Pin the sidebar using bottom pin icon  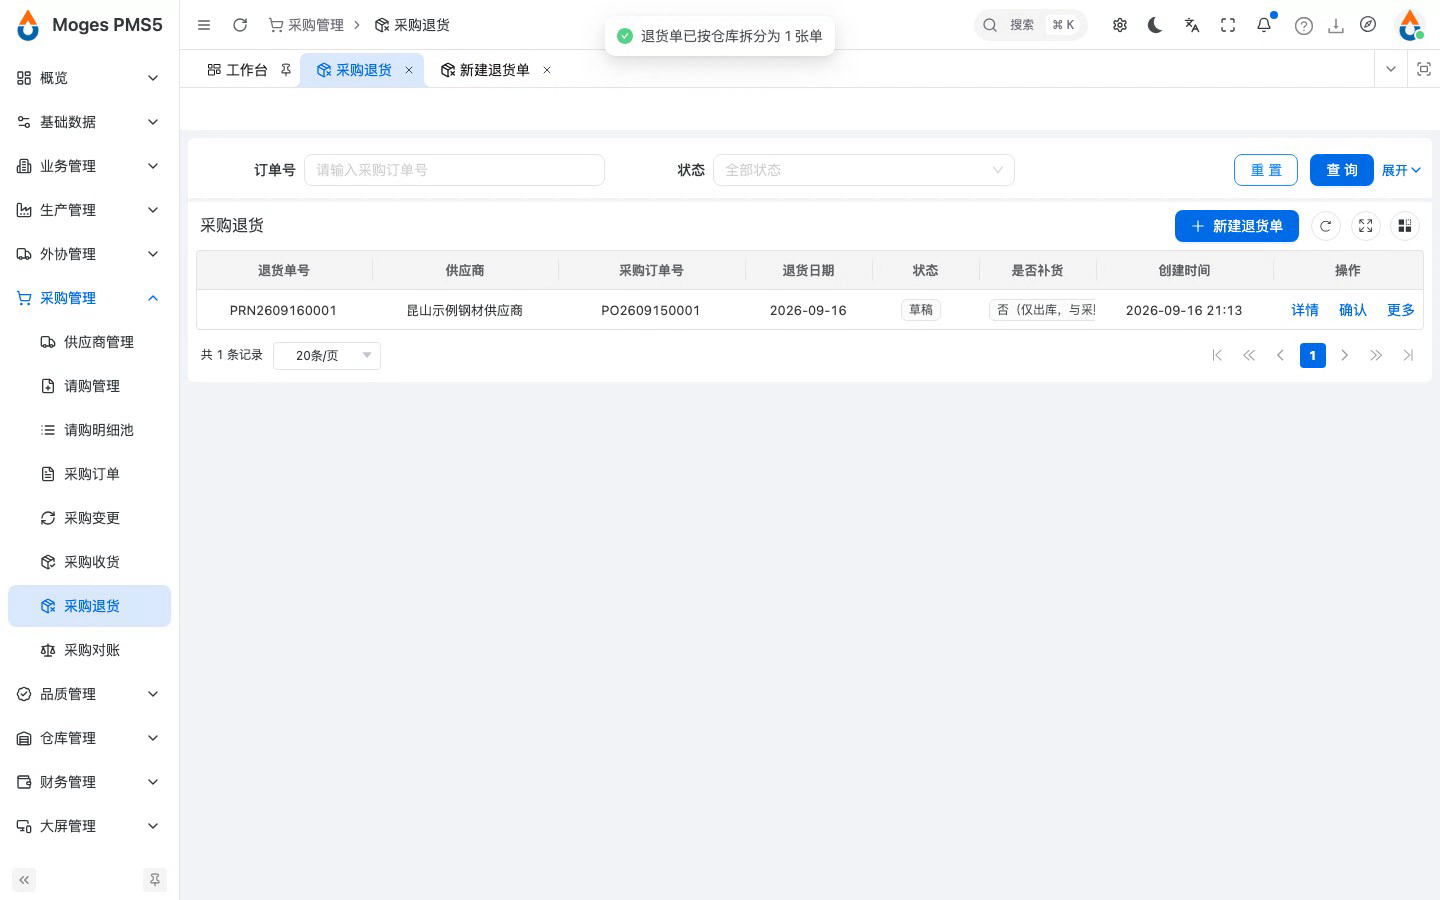(155, 880)
